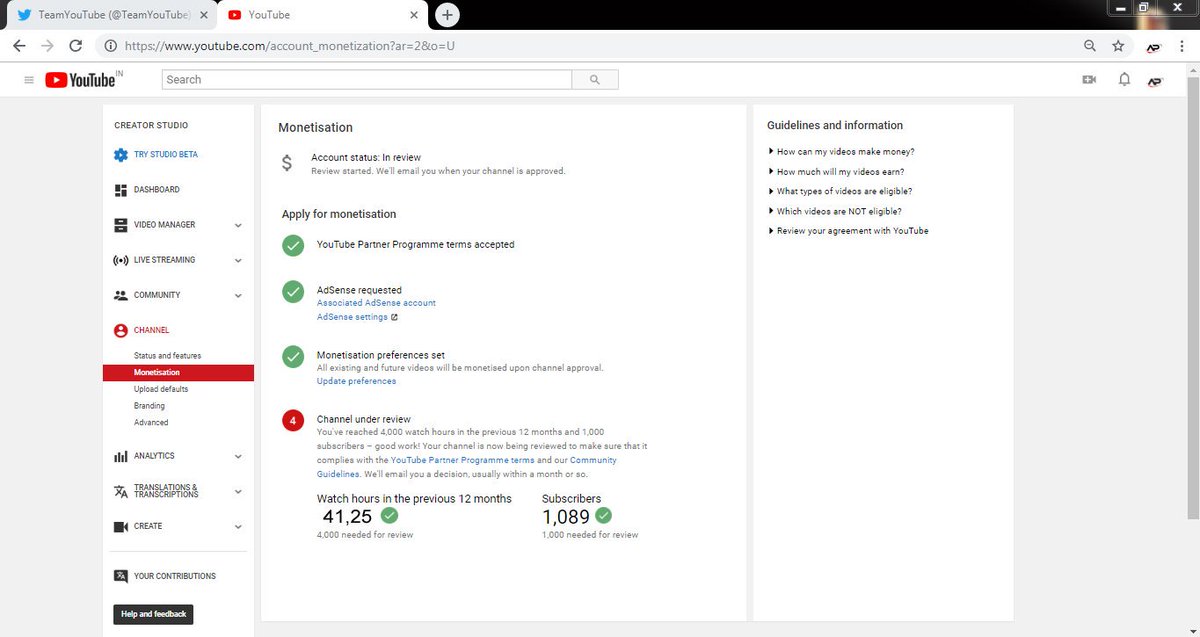Click the green check beside Monetisation preferences set
The height and width of the screenshot is (637, 1200).
coord(293,356)
